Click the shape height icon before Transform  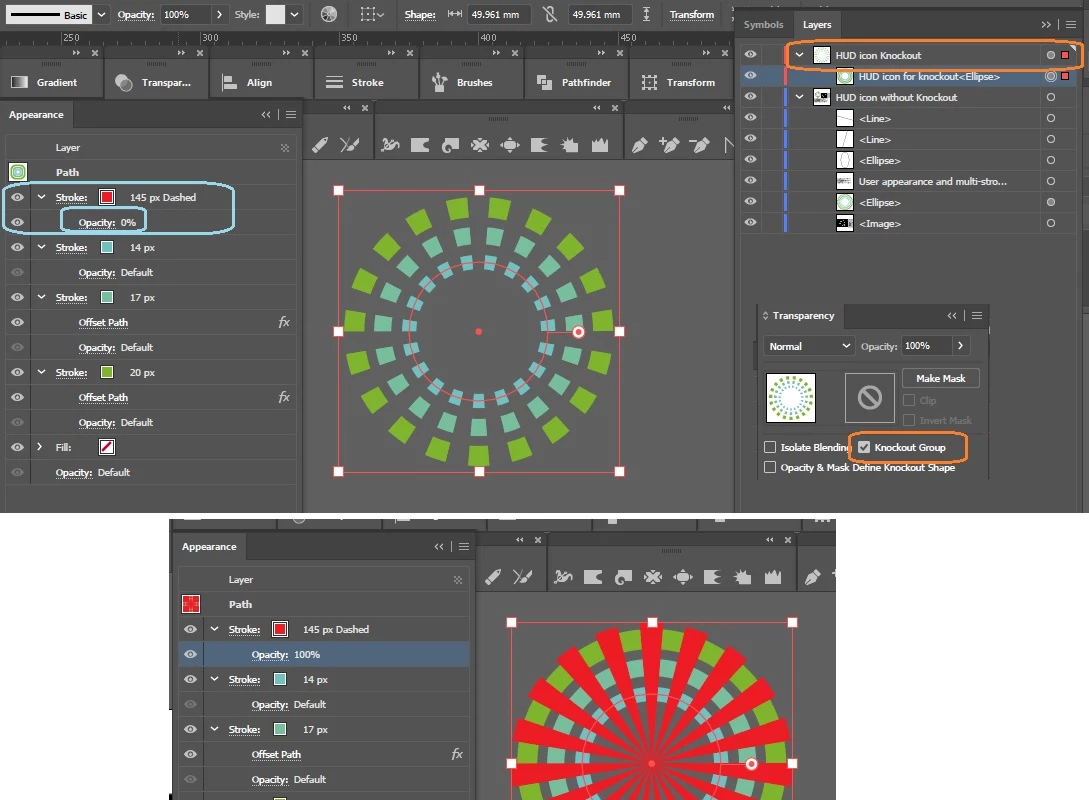click(647, 14)
